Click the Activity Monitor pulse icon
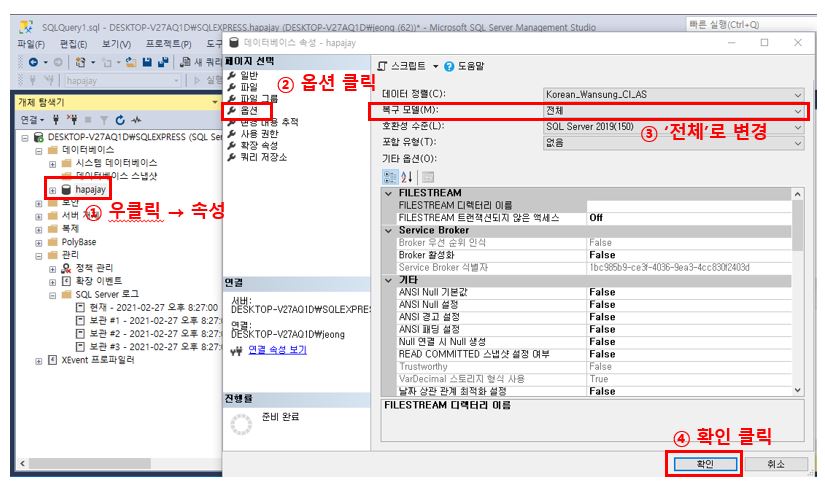Viewport: 825px width, 482px height. point(136,120)
